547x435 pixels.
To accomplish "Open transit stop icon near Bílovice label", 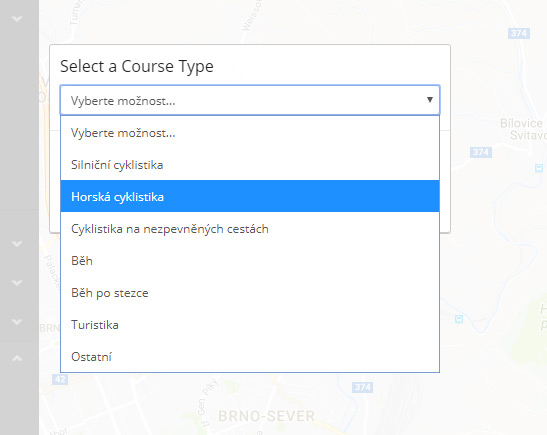I will (539, 168).
